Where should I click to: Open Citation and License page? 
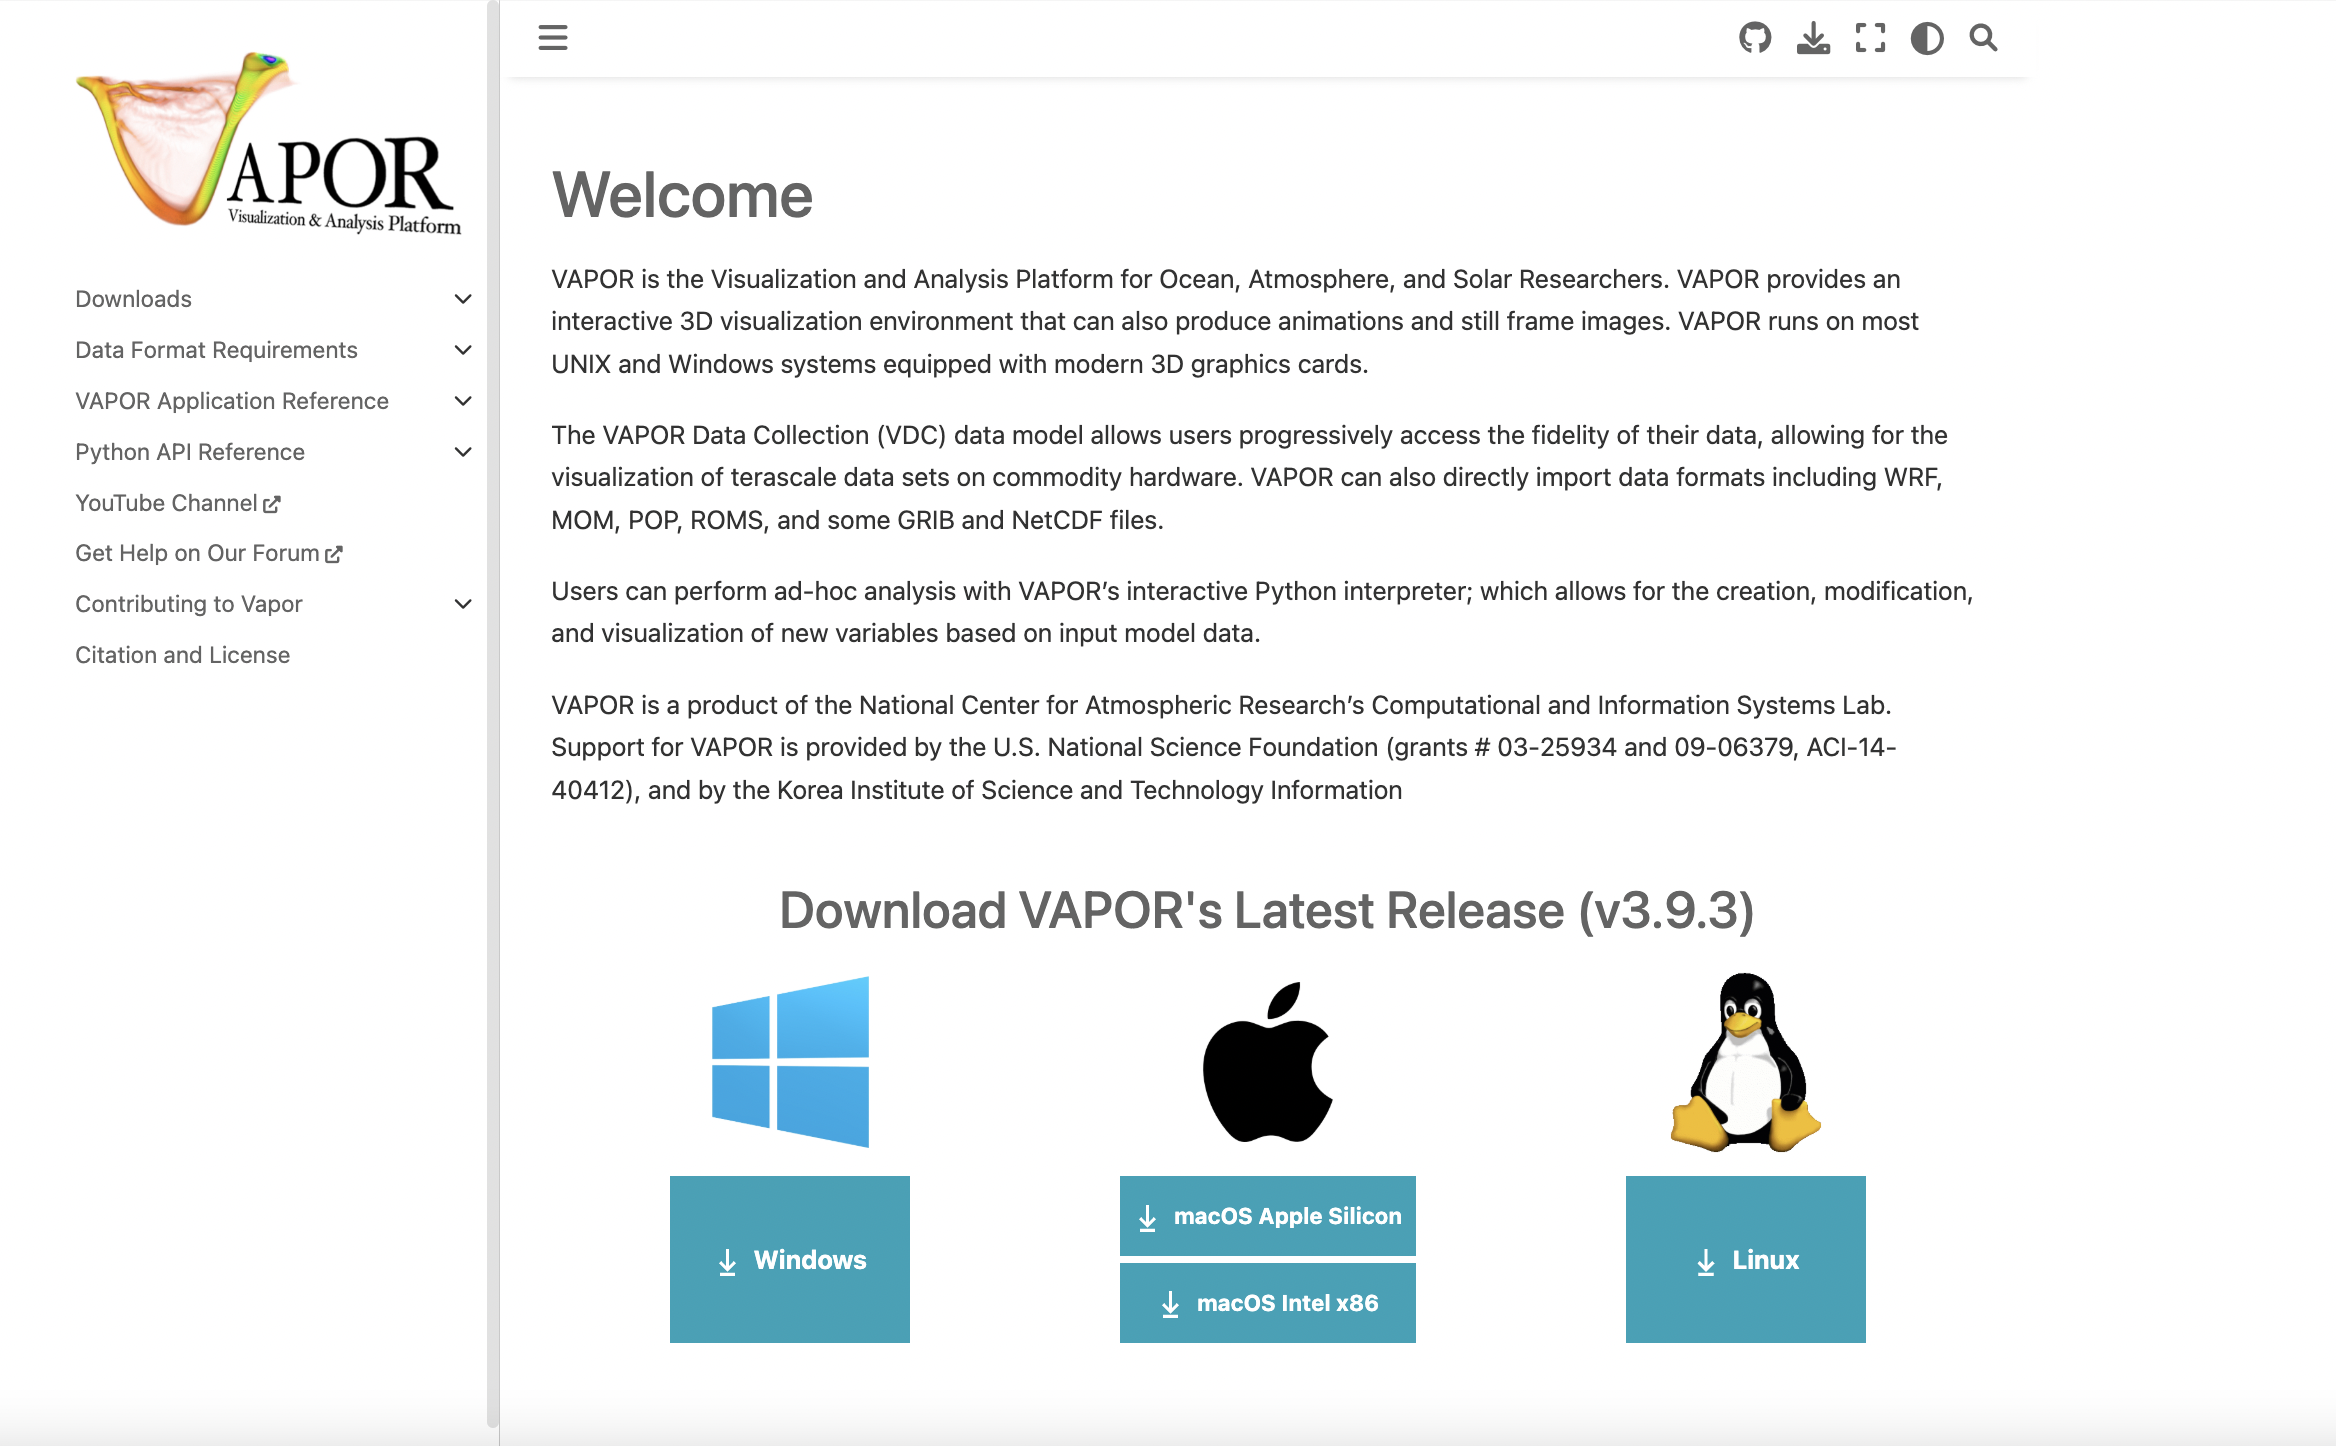(183, 655)
